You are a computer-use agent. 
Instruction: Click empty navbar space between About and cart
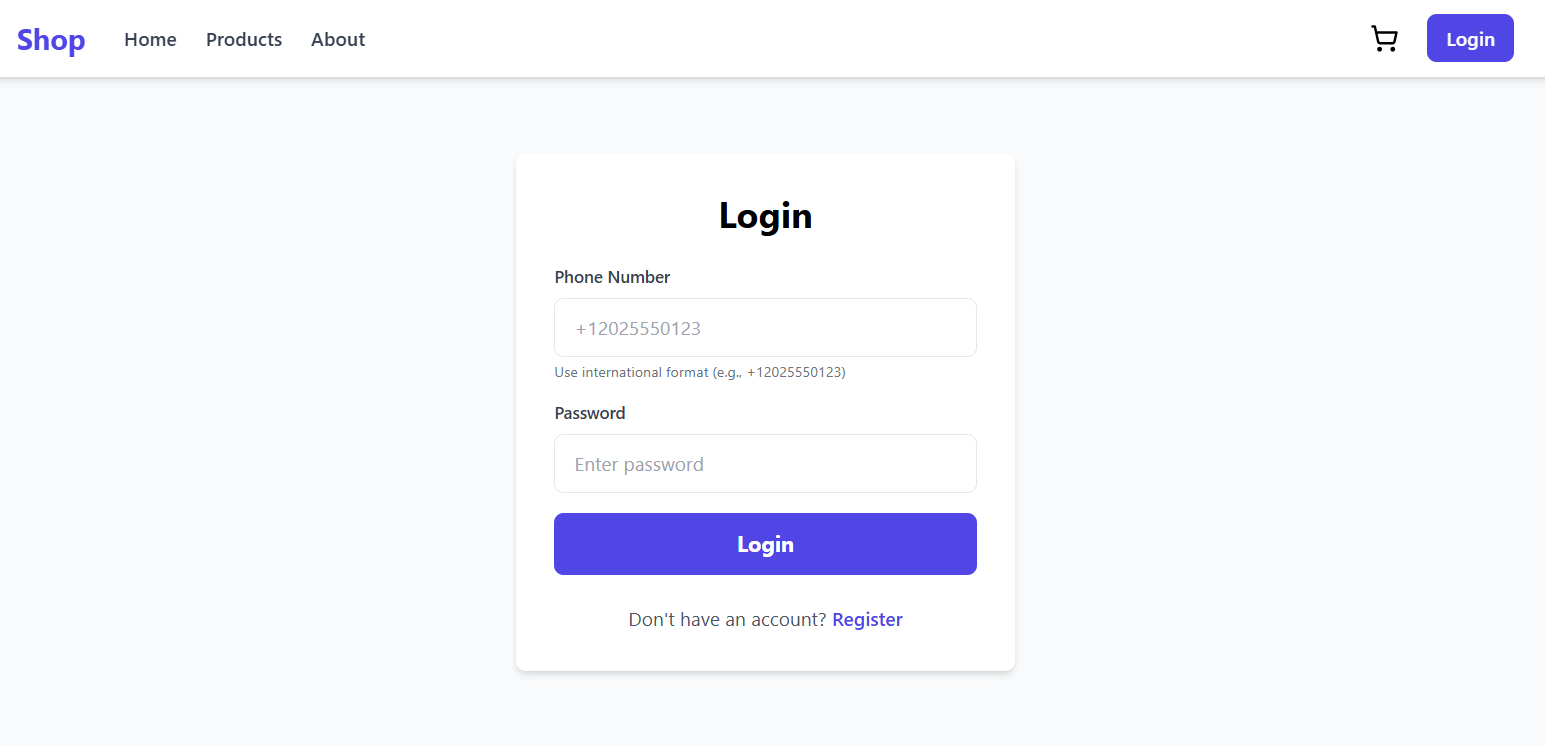tap(860, 40)
